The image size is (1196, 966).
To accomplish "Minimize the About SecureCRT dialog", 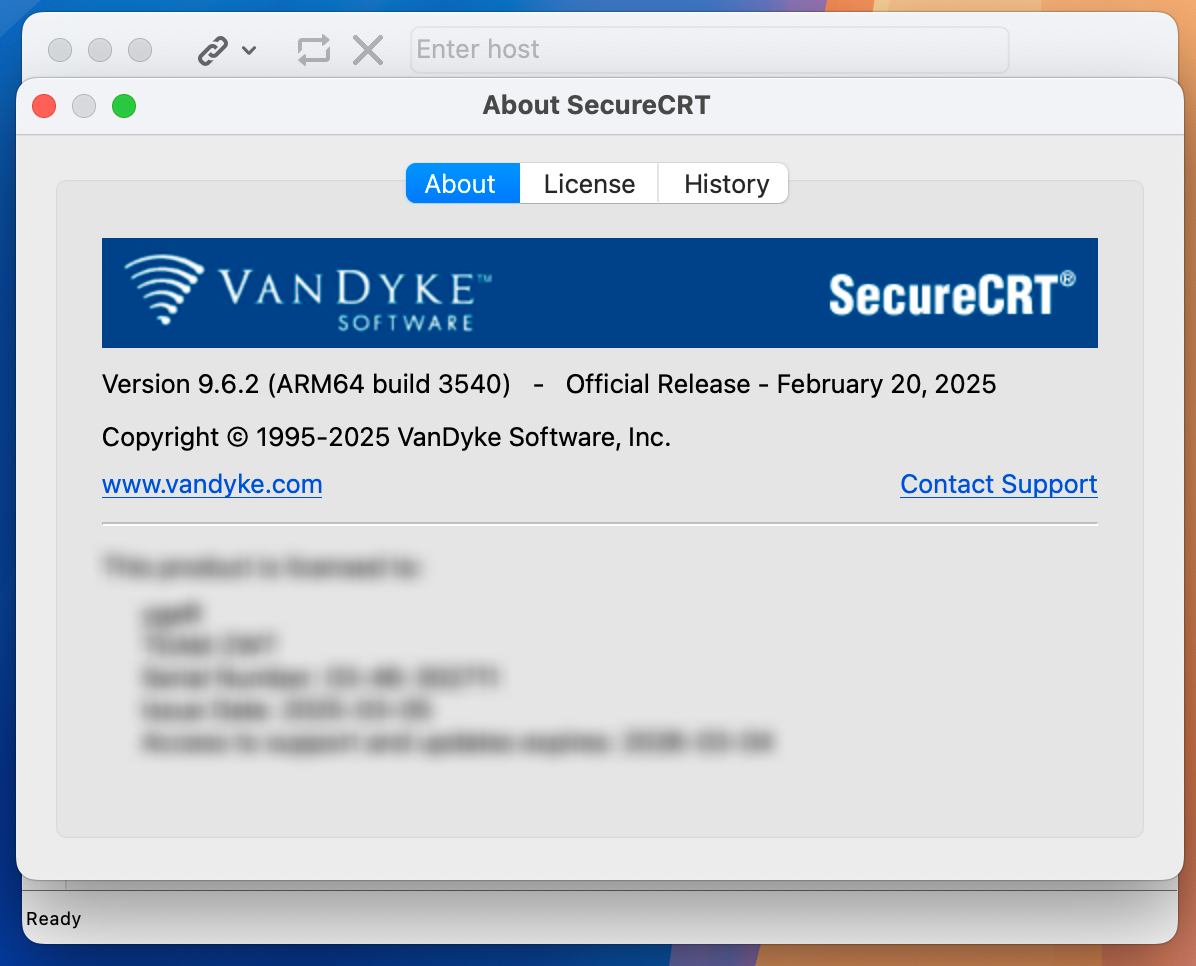I will click(x=84, y=105).
